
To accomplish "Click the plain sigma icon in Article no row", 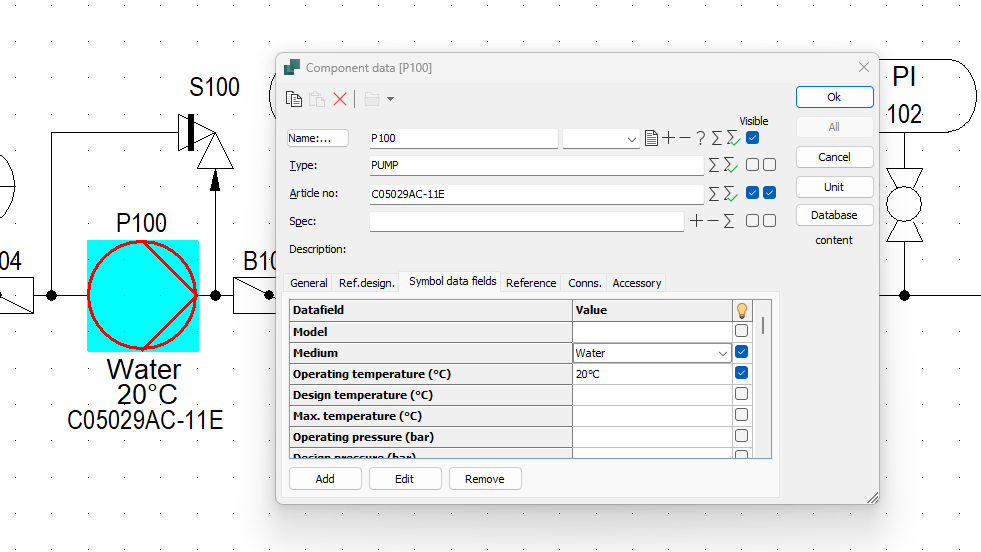I will click(x=713, y=193).
